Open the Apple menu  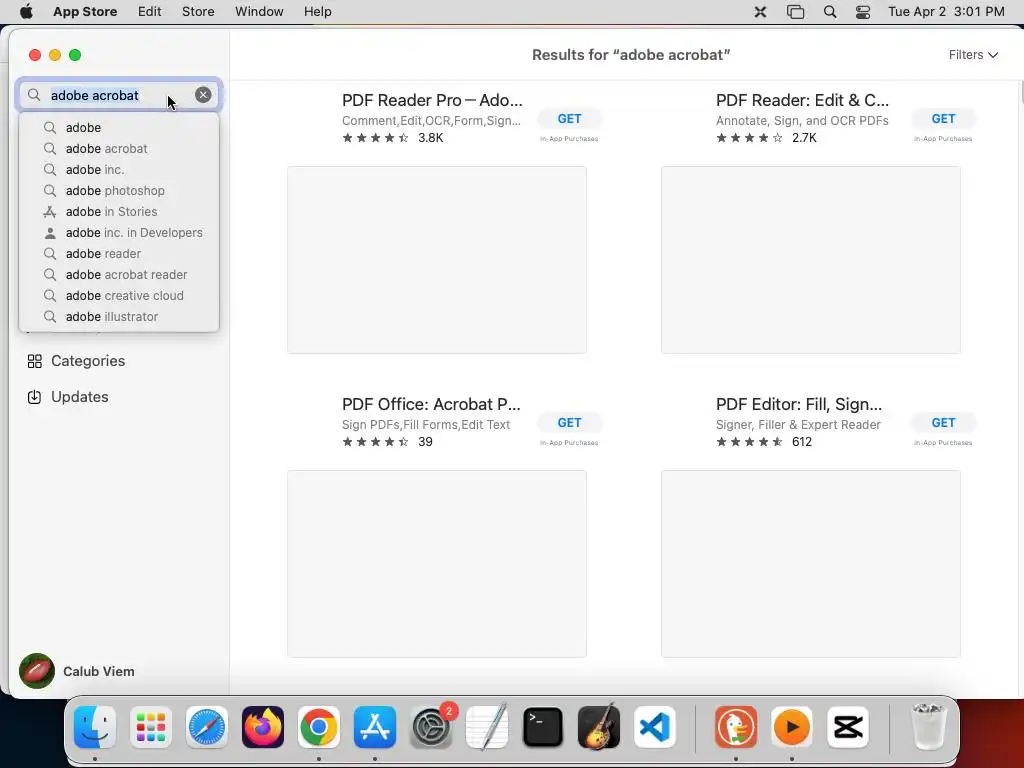coord(26,12)
